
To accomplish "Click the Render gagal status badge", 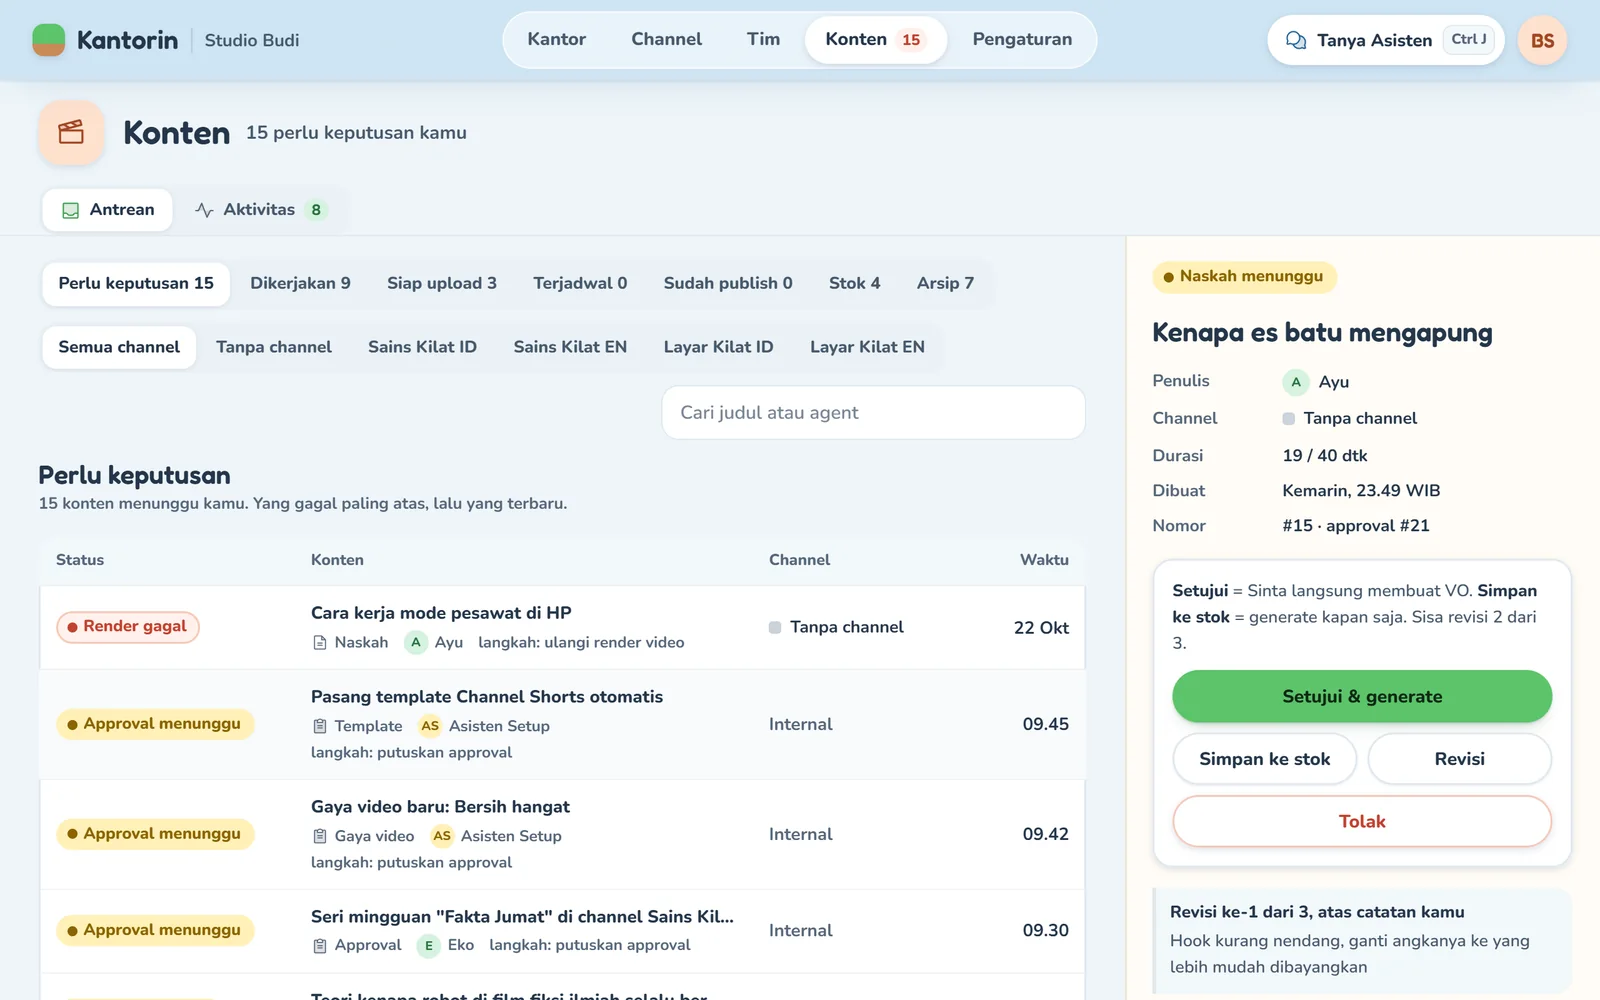I will pos(128,627).
